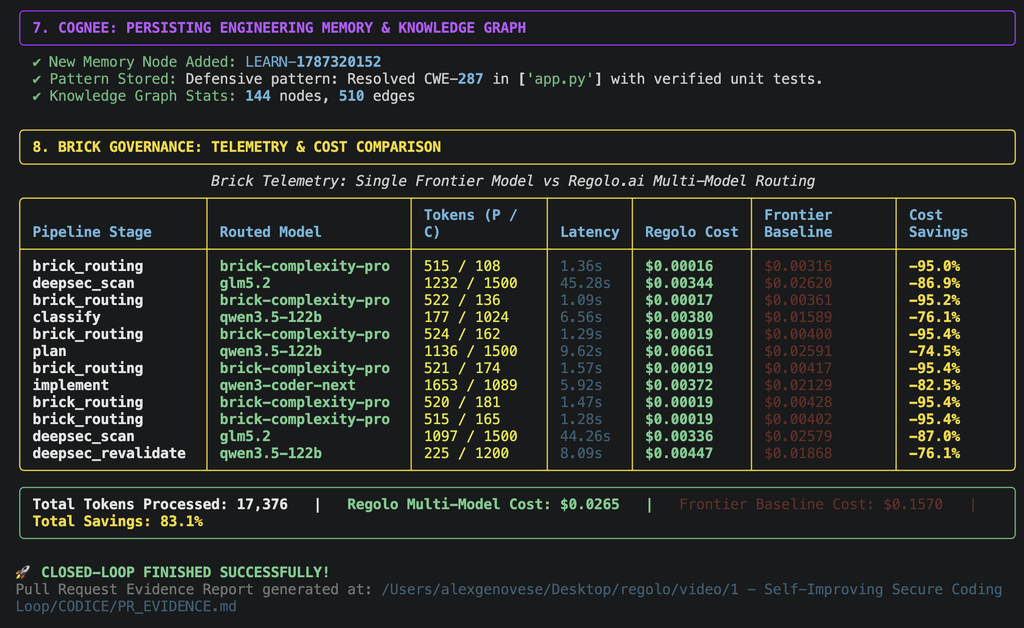Click the 1232 / 1500 tokens value
1024x628 pixels.
click(x=470, y=283)
